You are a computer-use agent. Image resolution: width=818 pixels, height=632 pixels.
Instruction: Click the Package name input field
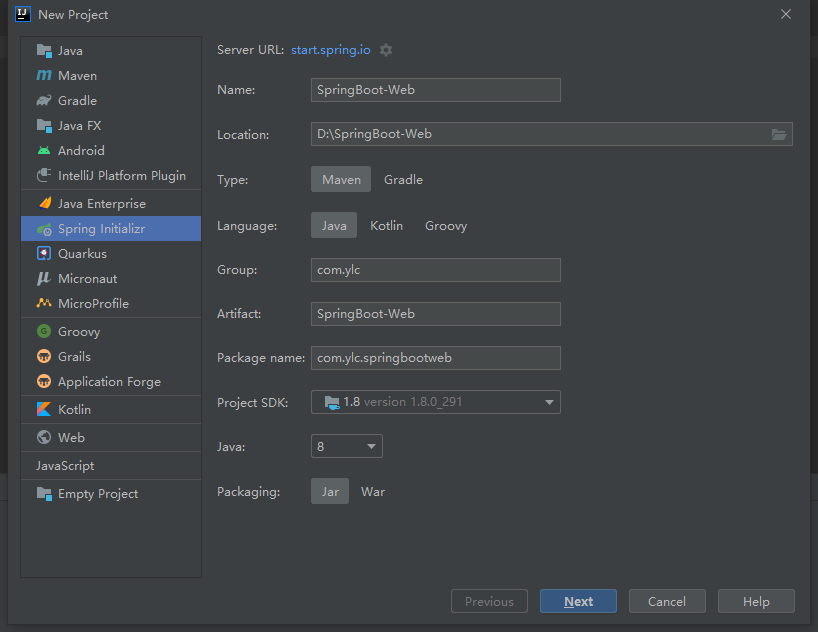436,358
